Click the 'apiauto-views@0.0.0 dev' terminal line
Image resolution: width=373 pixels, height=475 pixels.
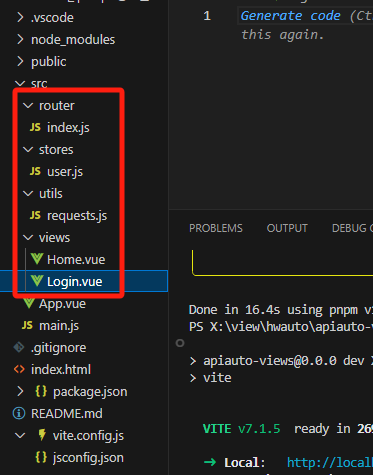coord(284,360)
